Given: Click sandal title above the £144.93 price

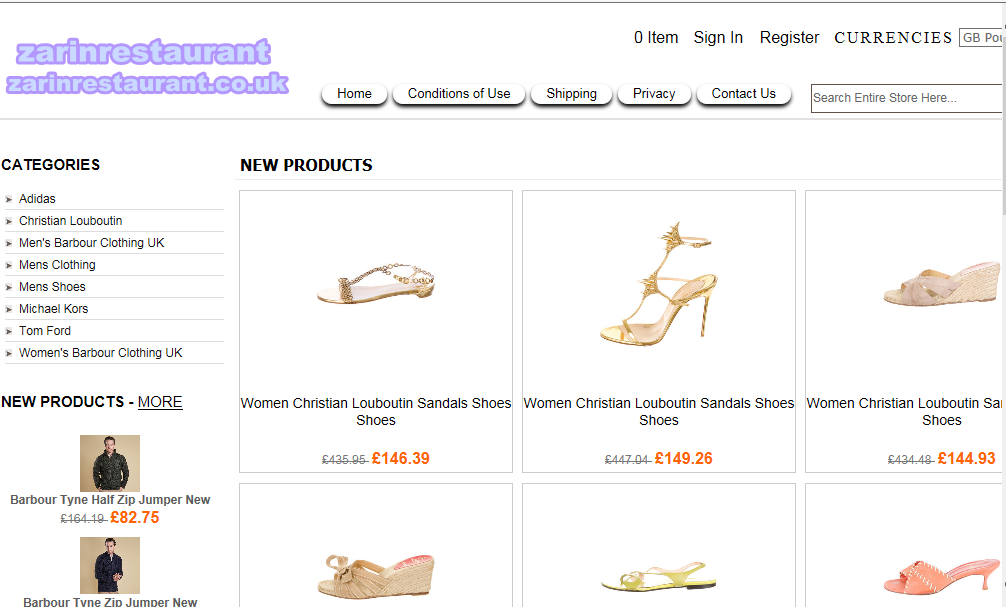Looking at the screenshot, I should [x=905, y=411].
